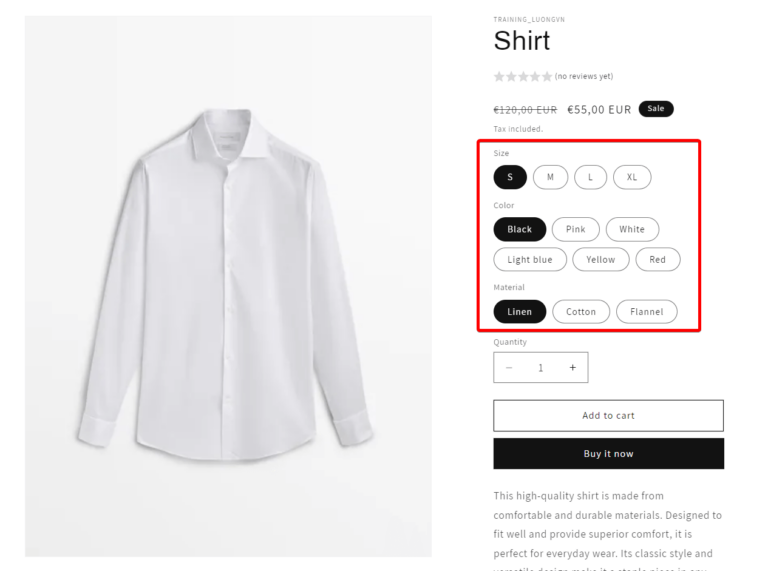Open the white shirt product image

point(228,286)
